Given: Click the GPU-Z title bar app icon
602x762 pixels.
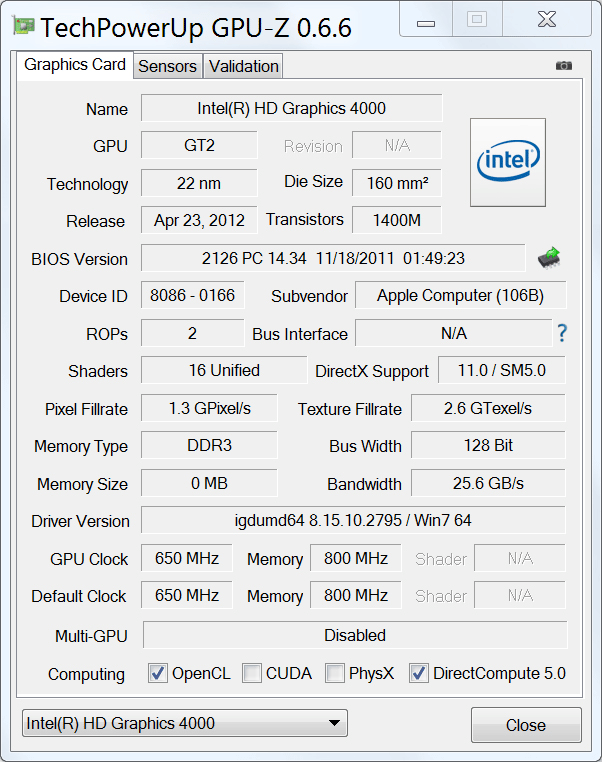Looking at the screenshot, I should click(x=23, y=25).
